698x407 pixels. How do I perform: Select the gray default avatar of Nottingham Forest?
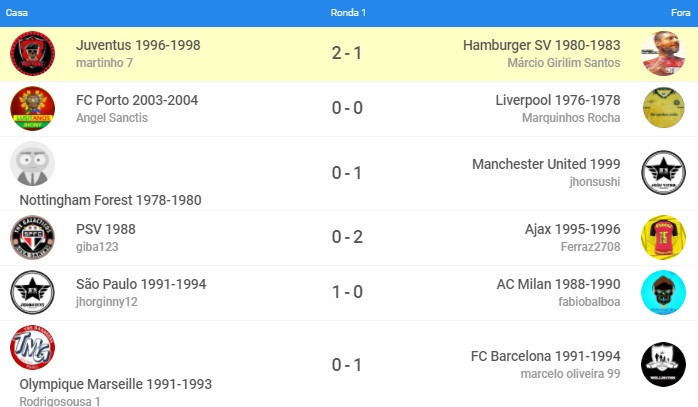click(32, 163)
